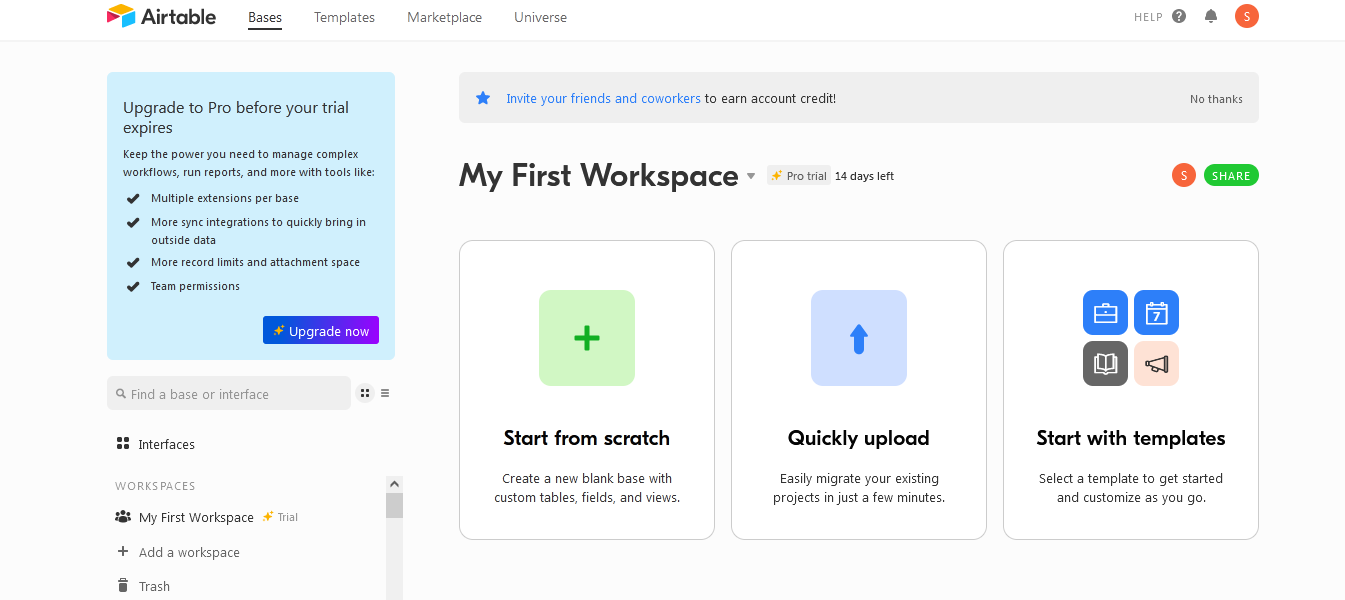Open the Help question mark icon
This screenshot has width=1345, height=600.
[x=1179, y=16]
